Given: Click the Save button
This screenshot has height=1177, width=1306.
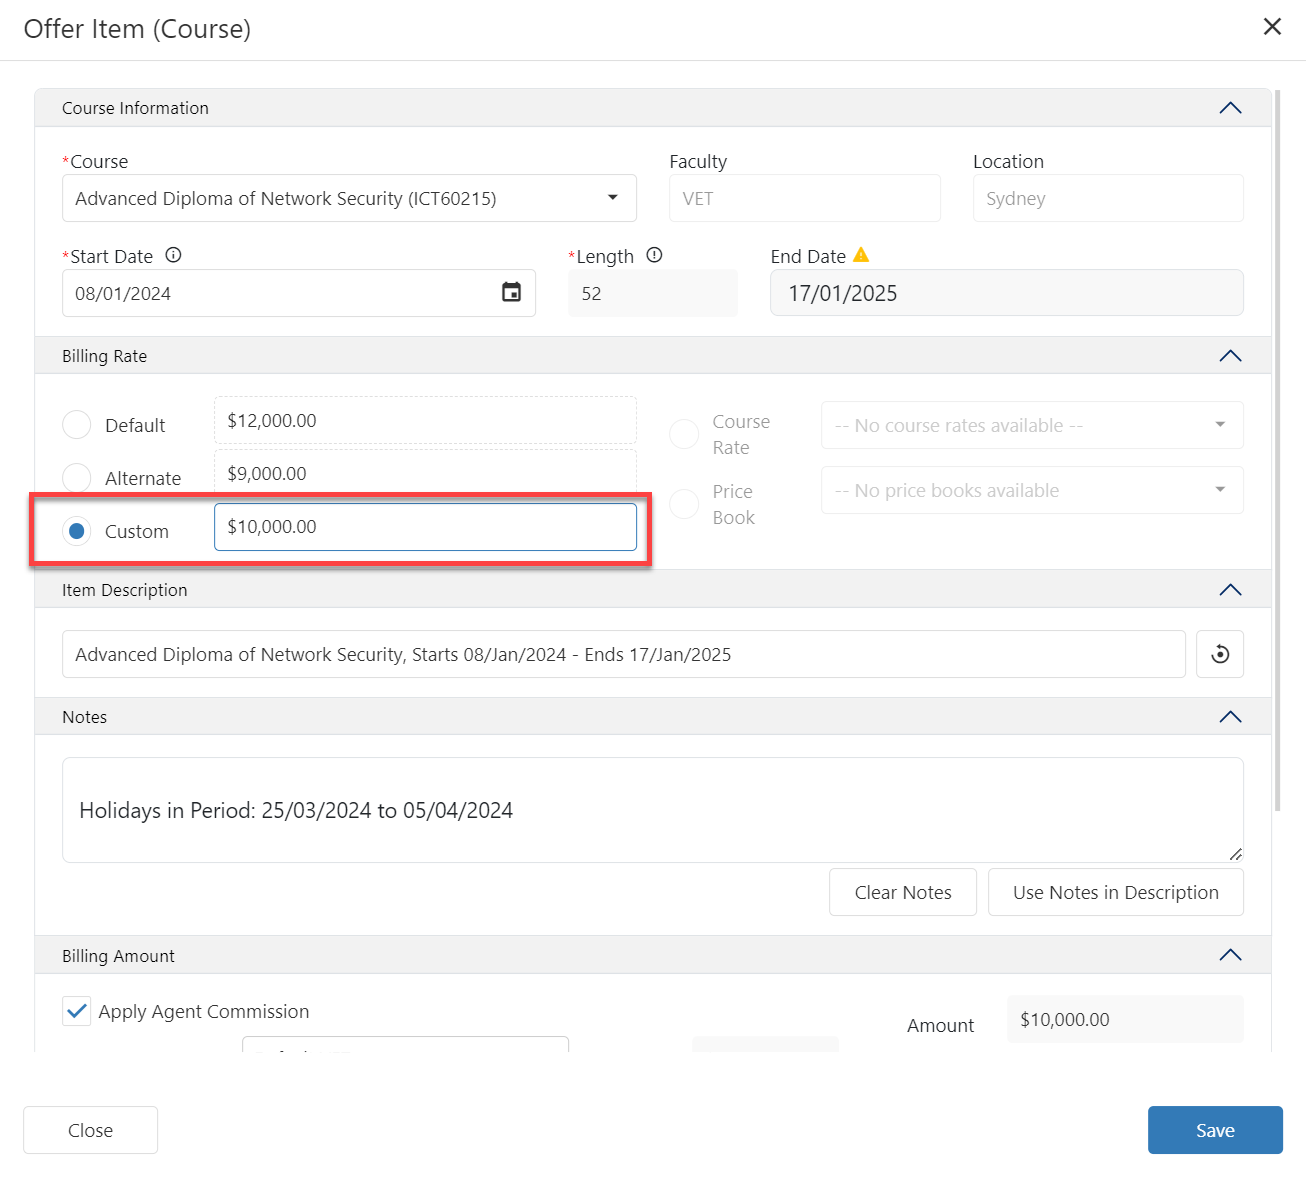Looking at the screenshot, I should [1214, 1130].
